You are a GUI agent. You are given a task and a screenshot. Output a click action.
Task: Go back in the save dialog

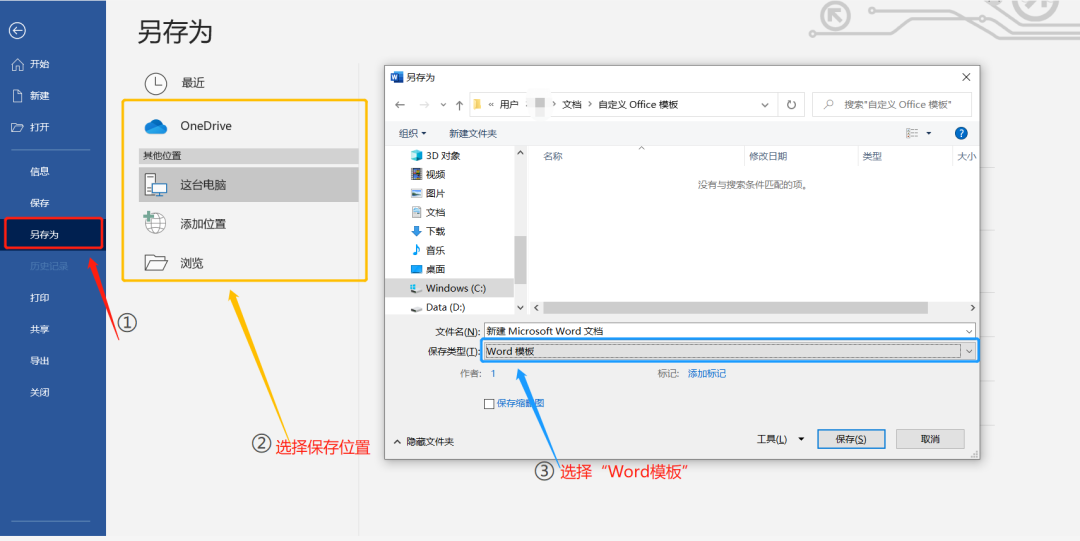pyautogui.click(x=400, y=105)
